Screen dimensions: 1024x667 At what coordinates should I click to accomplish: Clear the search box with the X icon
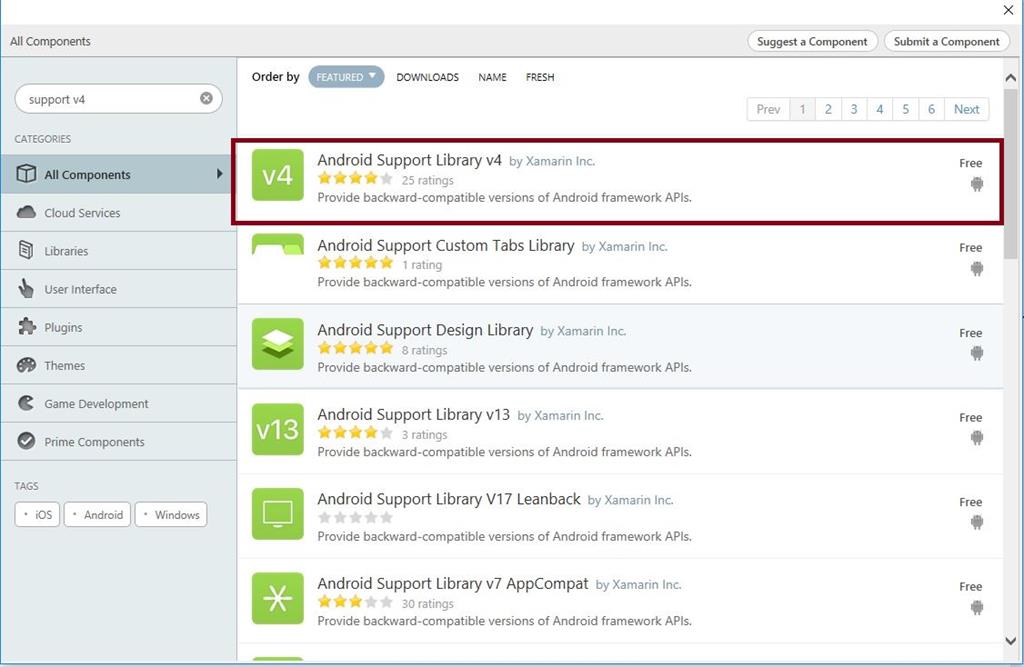point(206,98)
